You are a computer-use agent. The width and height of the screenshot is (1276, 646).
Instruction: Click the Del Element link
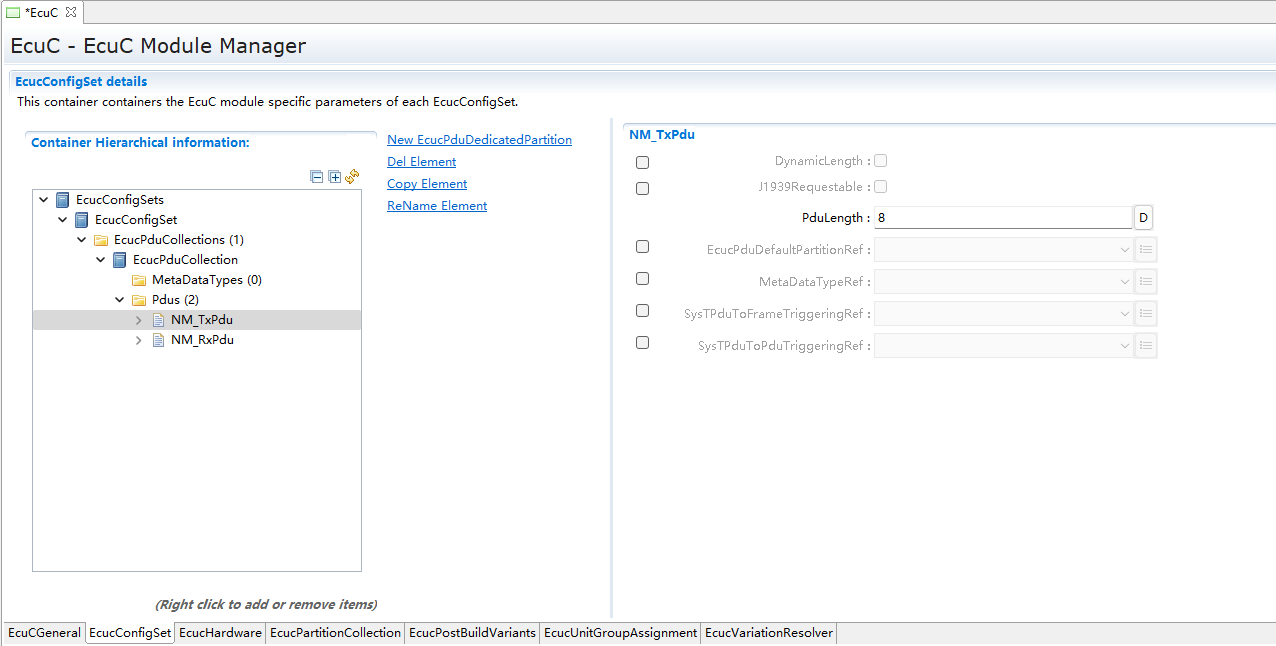(421, 162)
